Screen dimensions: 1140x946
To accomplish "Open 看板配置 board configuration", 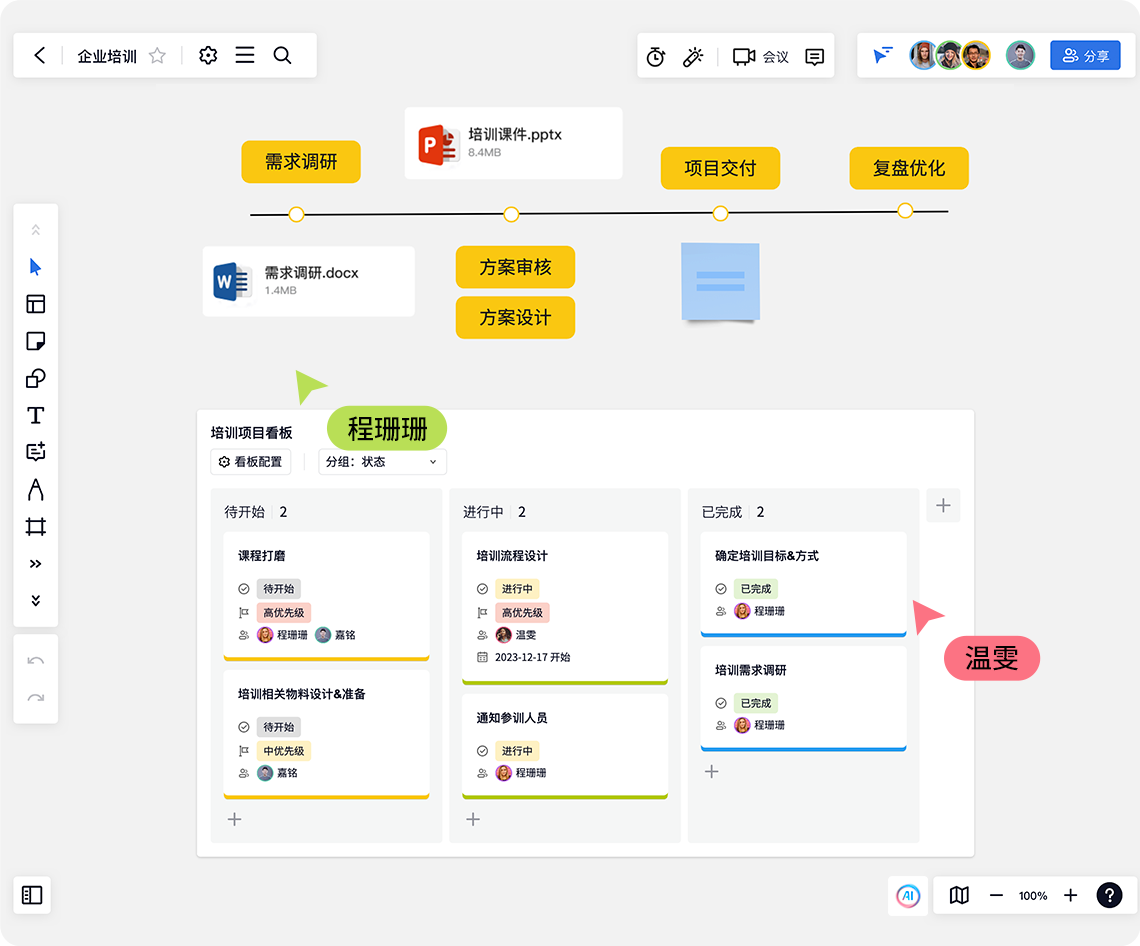I will (x=251, y=462).
